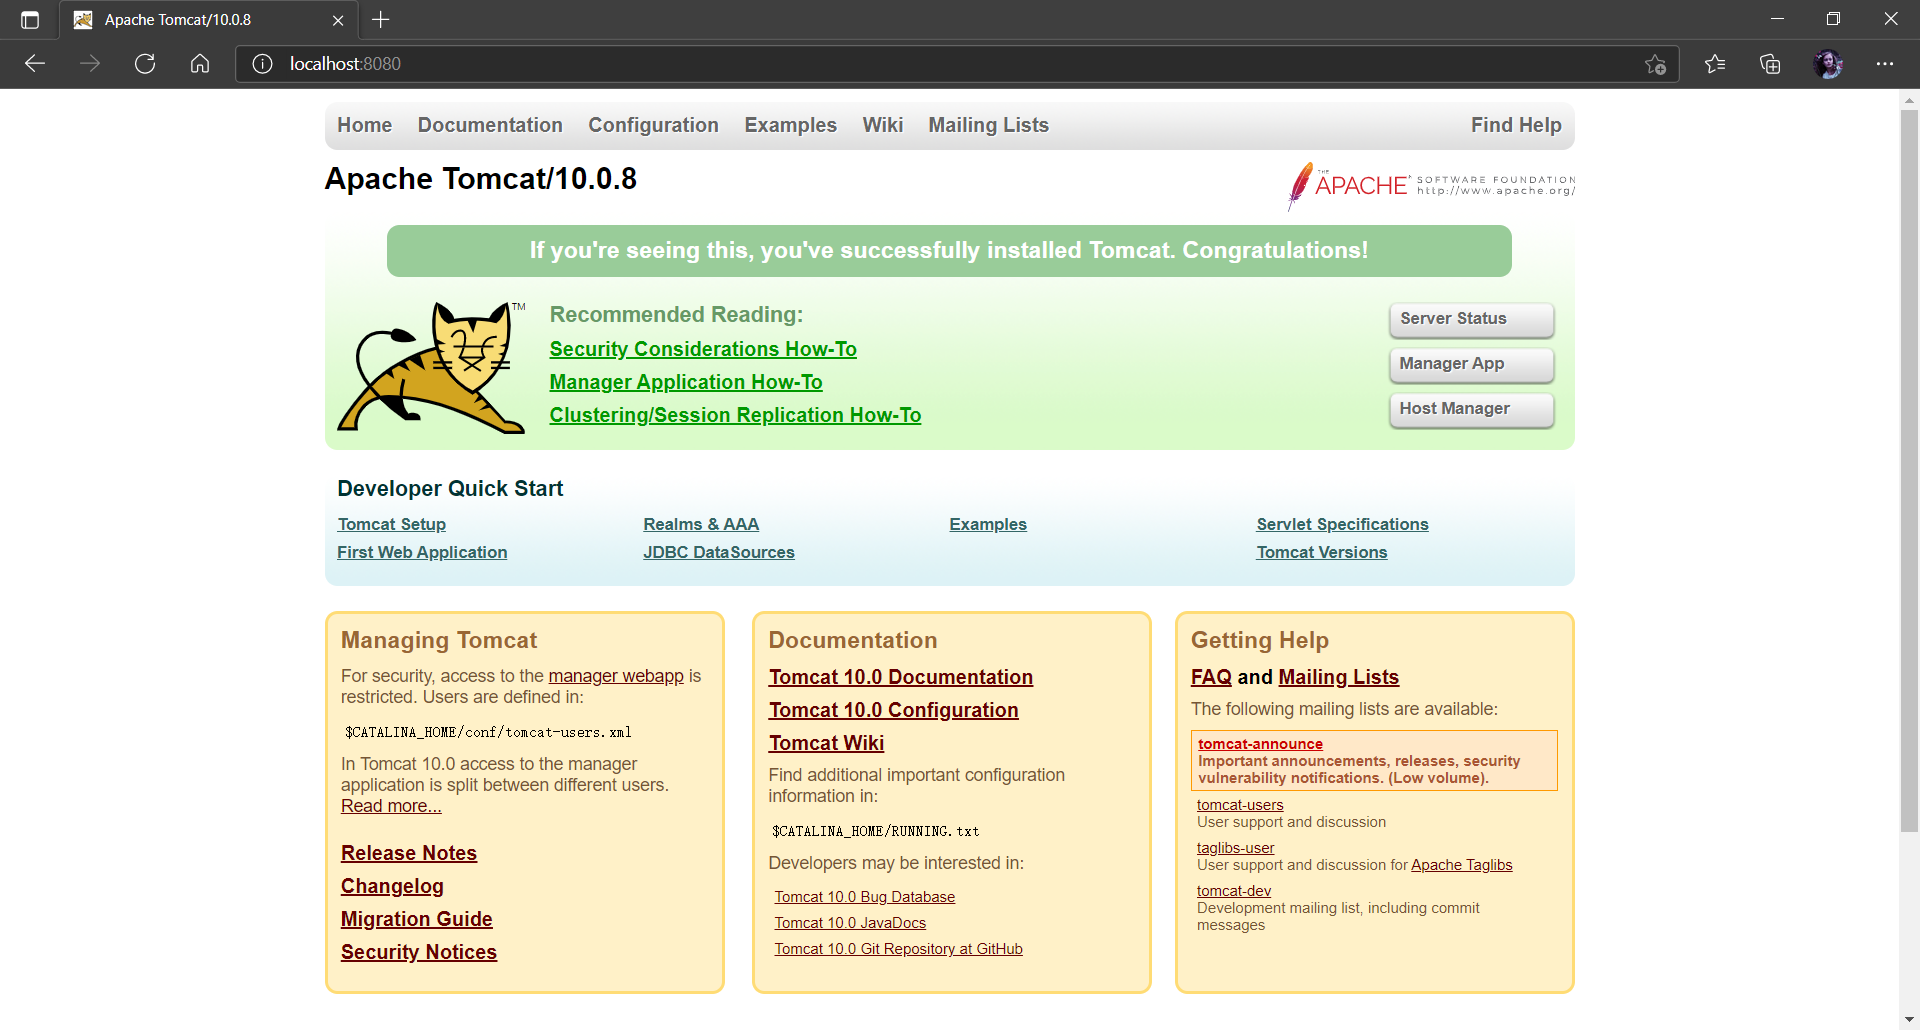Click the Tomcat cat mascot image
The width and height of the screenshot is (1920, 1030).
431,367
